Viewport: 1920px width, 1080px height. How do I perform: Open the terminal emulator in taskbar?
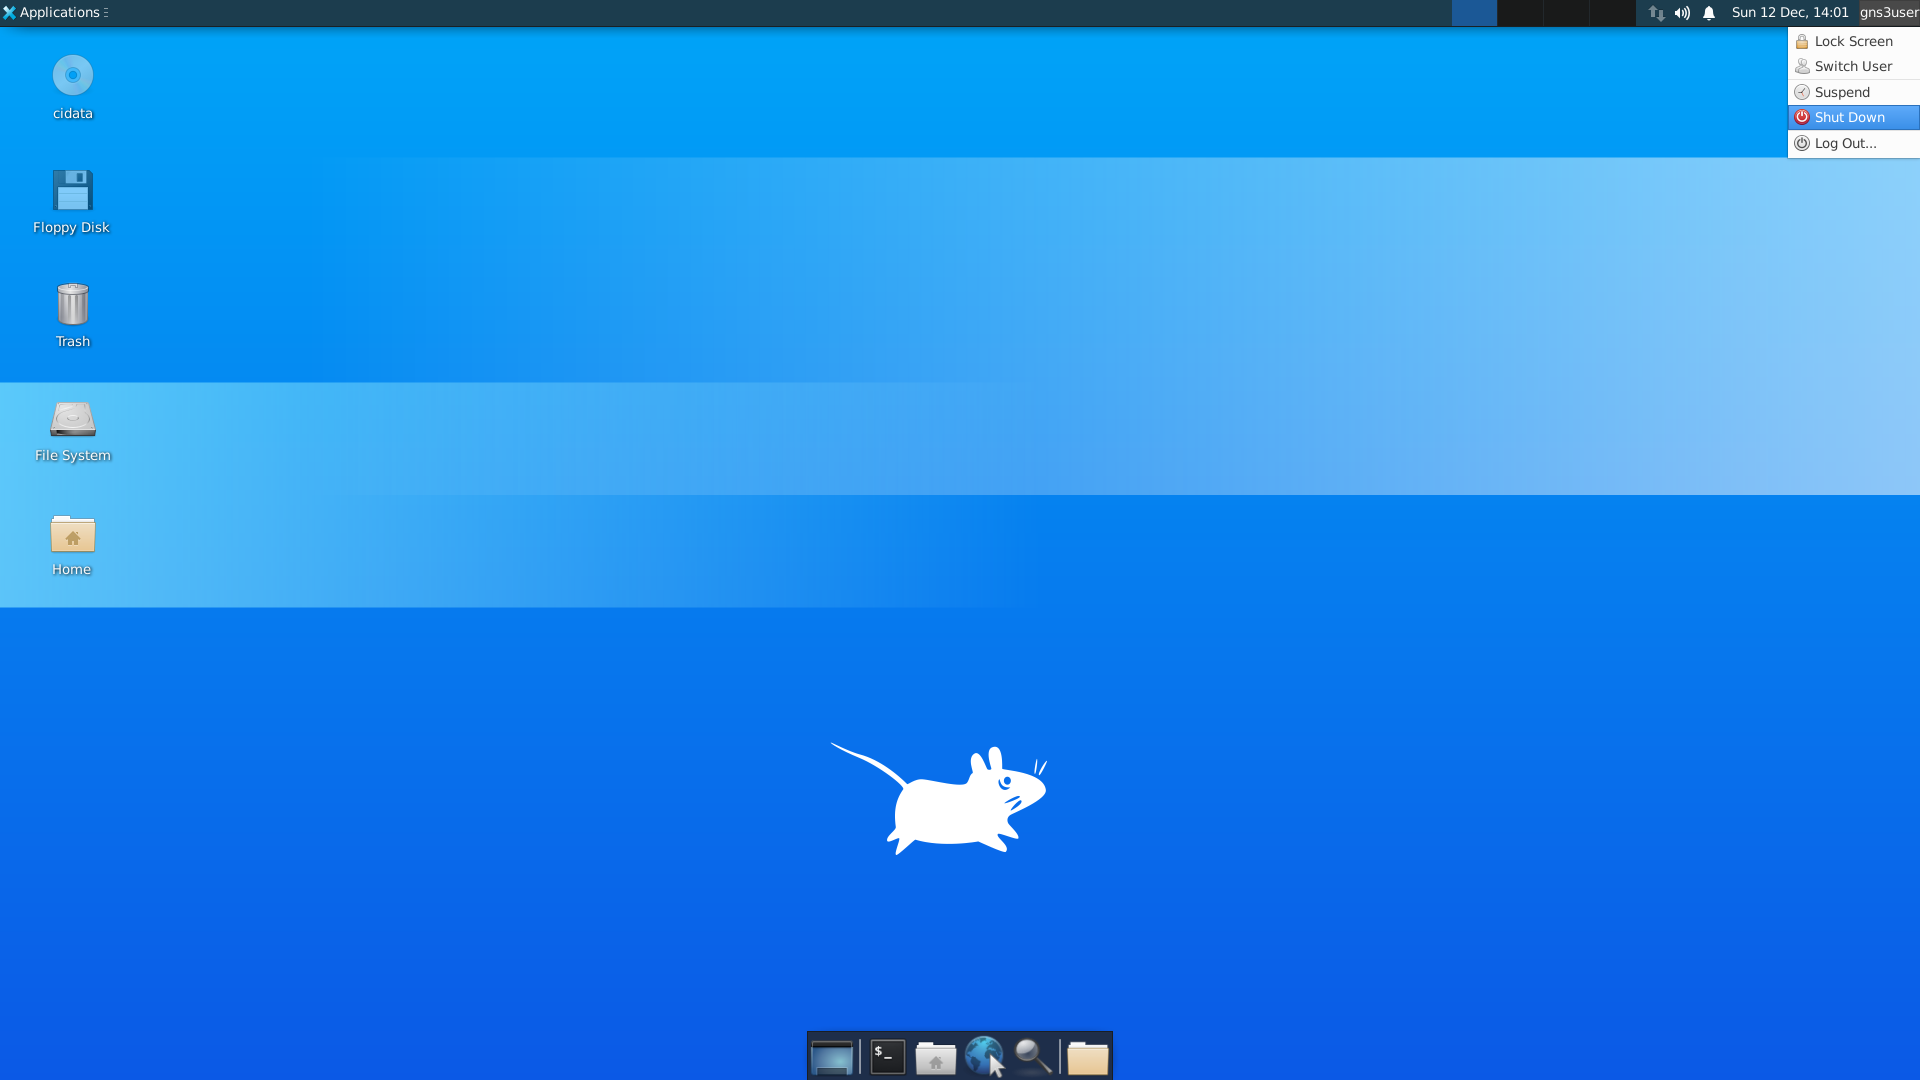pos(886,1055)
